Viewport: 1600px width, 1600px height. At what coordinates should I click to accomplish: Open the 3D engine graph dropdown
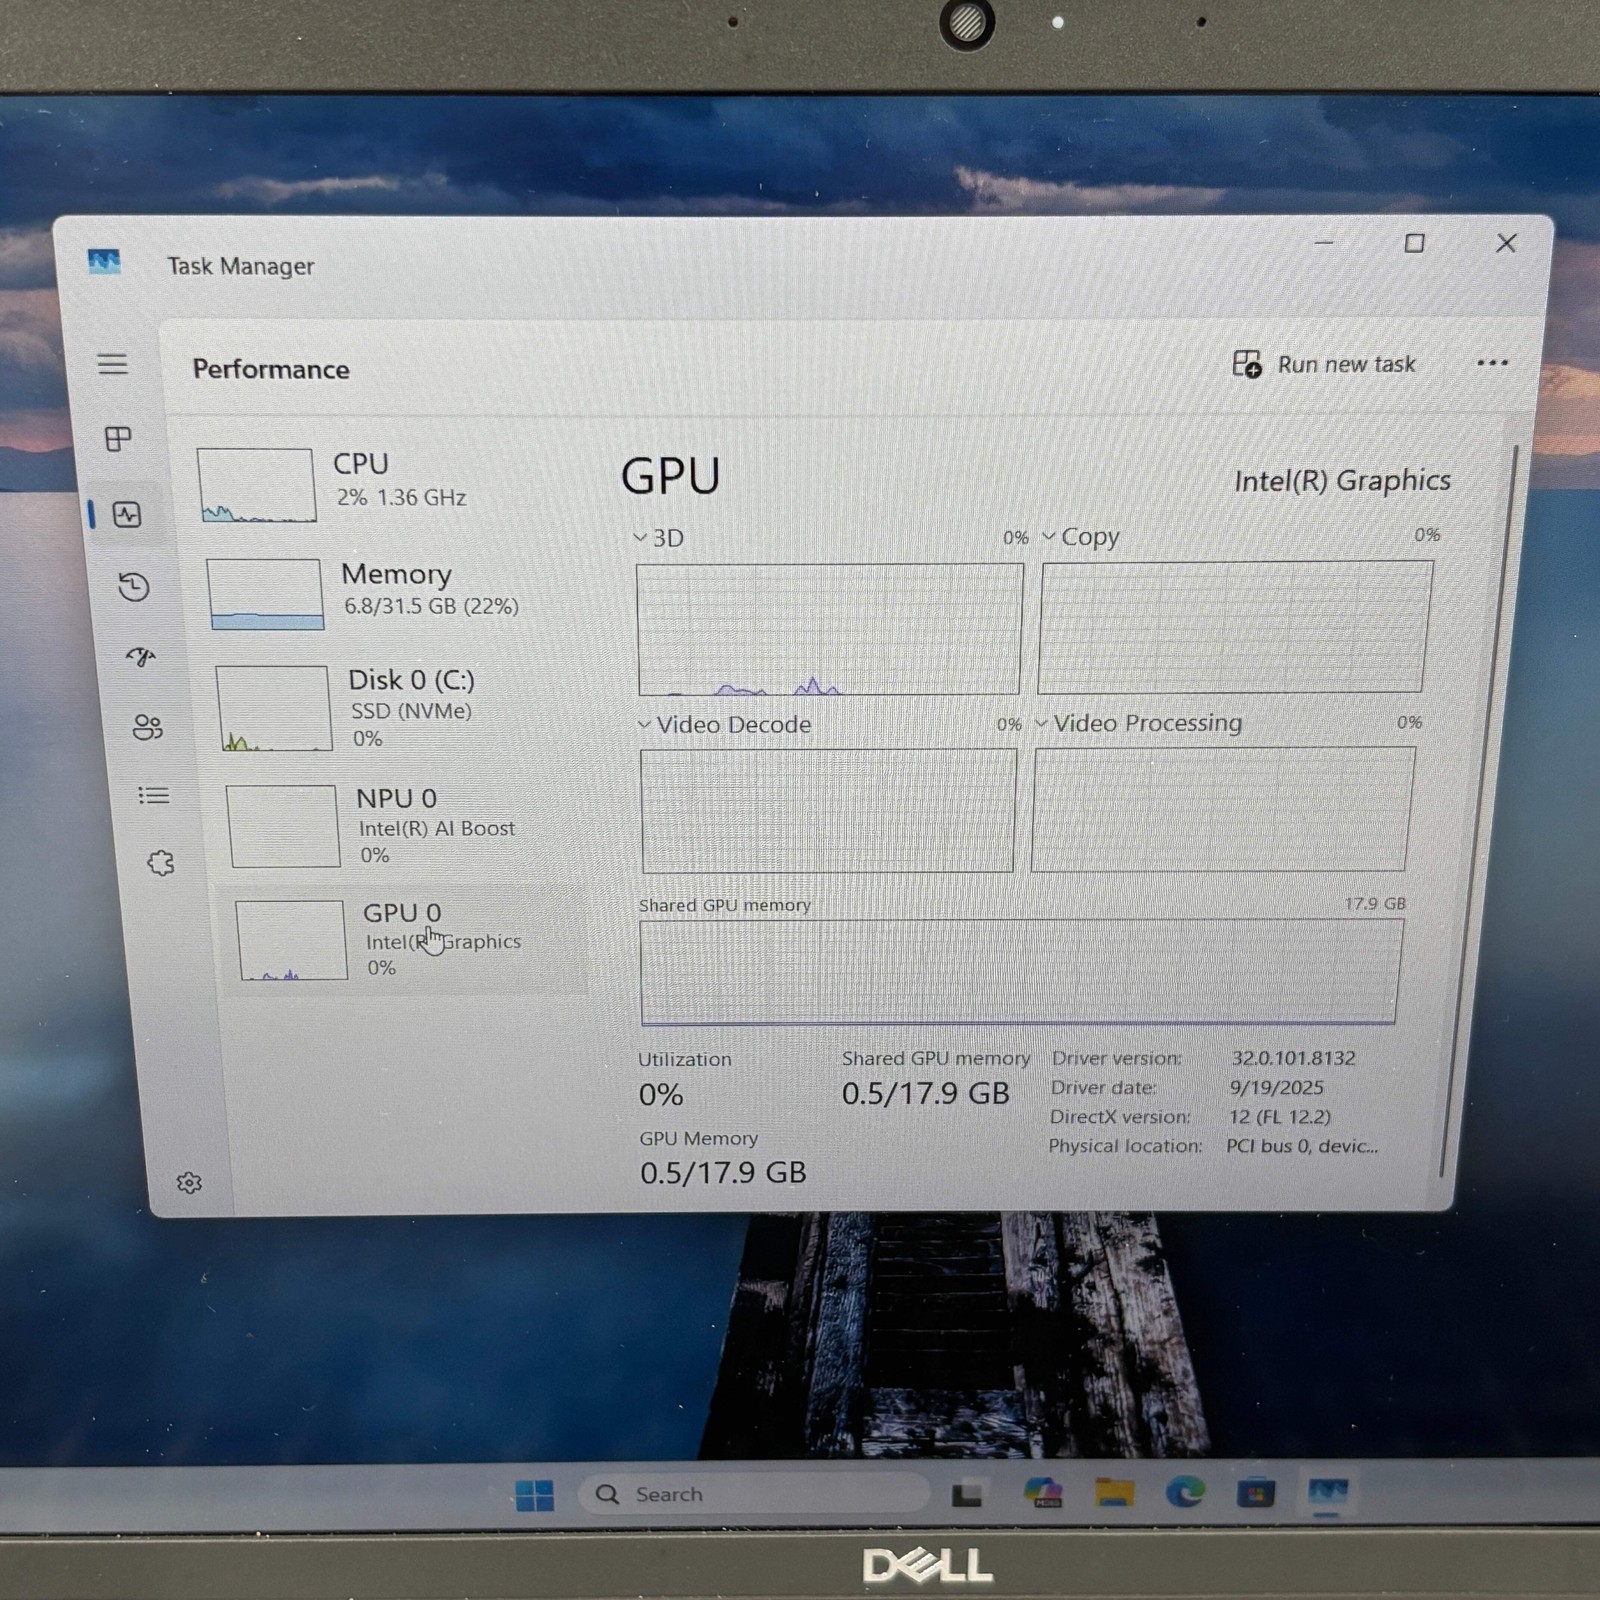[640, 538]
